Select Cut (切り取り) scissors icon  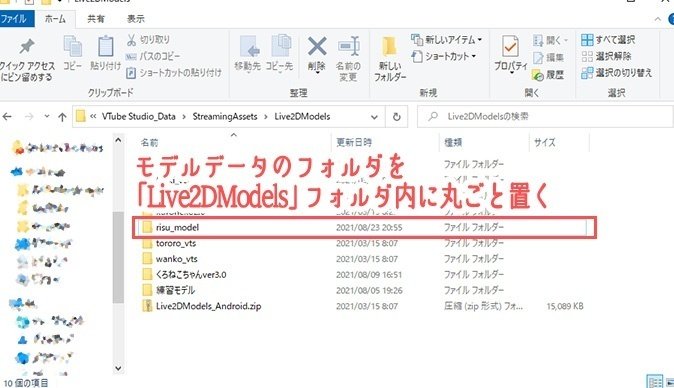131,40
